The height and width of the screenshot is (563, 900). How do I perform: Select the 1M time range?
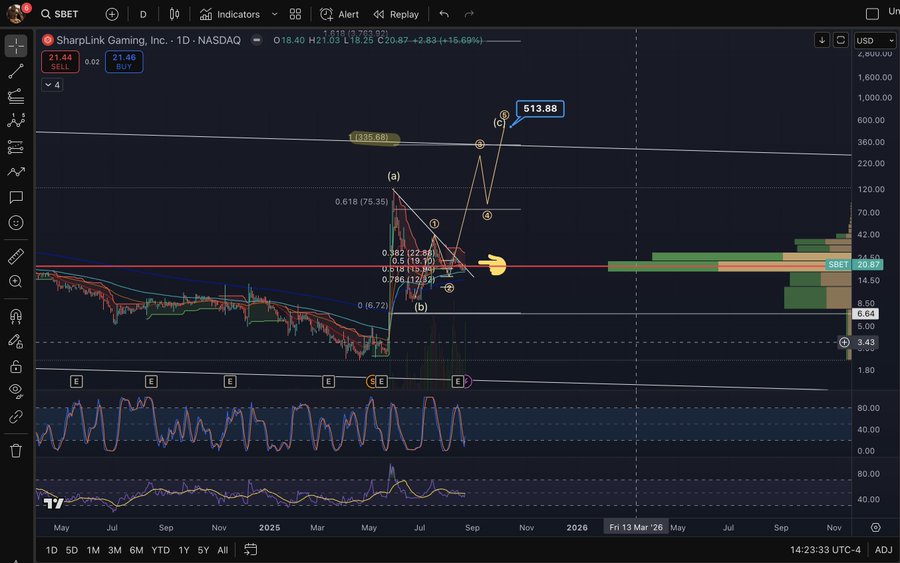click(93, 550)
